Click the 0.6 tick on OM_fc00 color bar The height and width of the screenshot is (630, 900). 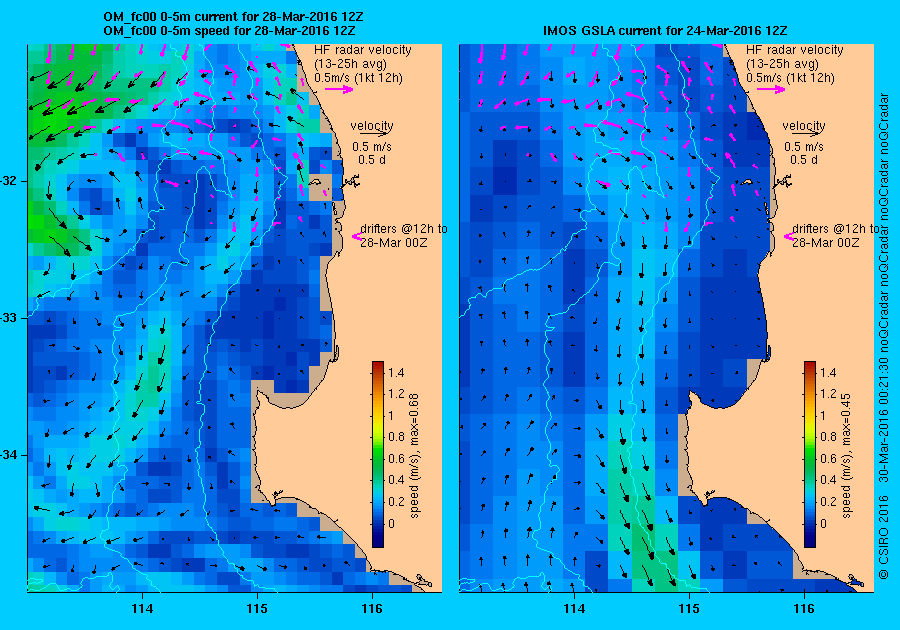pos(396,458)
